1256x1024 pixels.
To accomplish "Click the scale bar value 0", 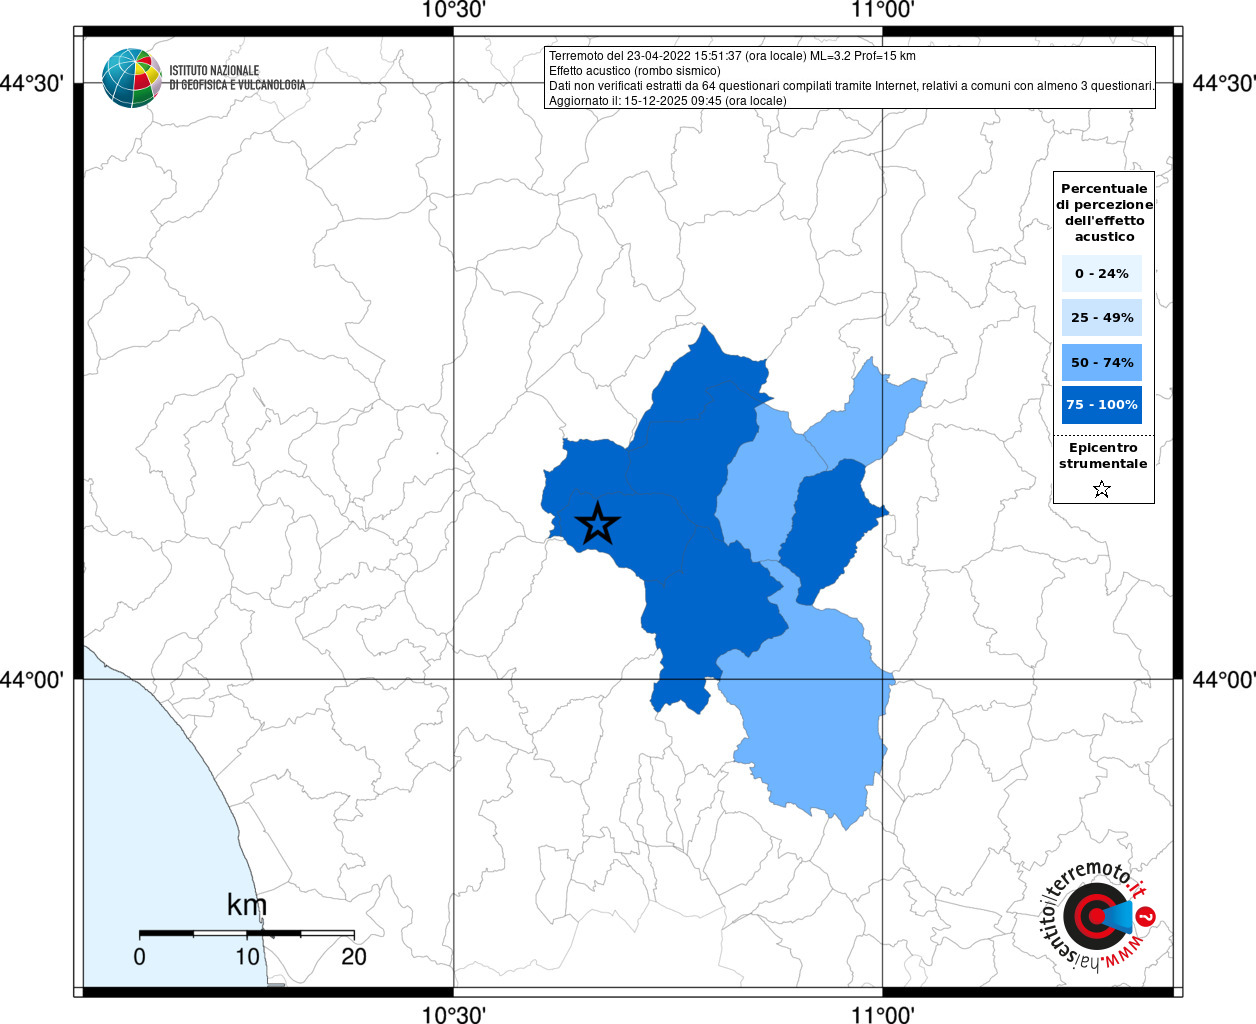I will click(x=139, y=956).
